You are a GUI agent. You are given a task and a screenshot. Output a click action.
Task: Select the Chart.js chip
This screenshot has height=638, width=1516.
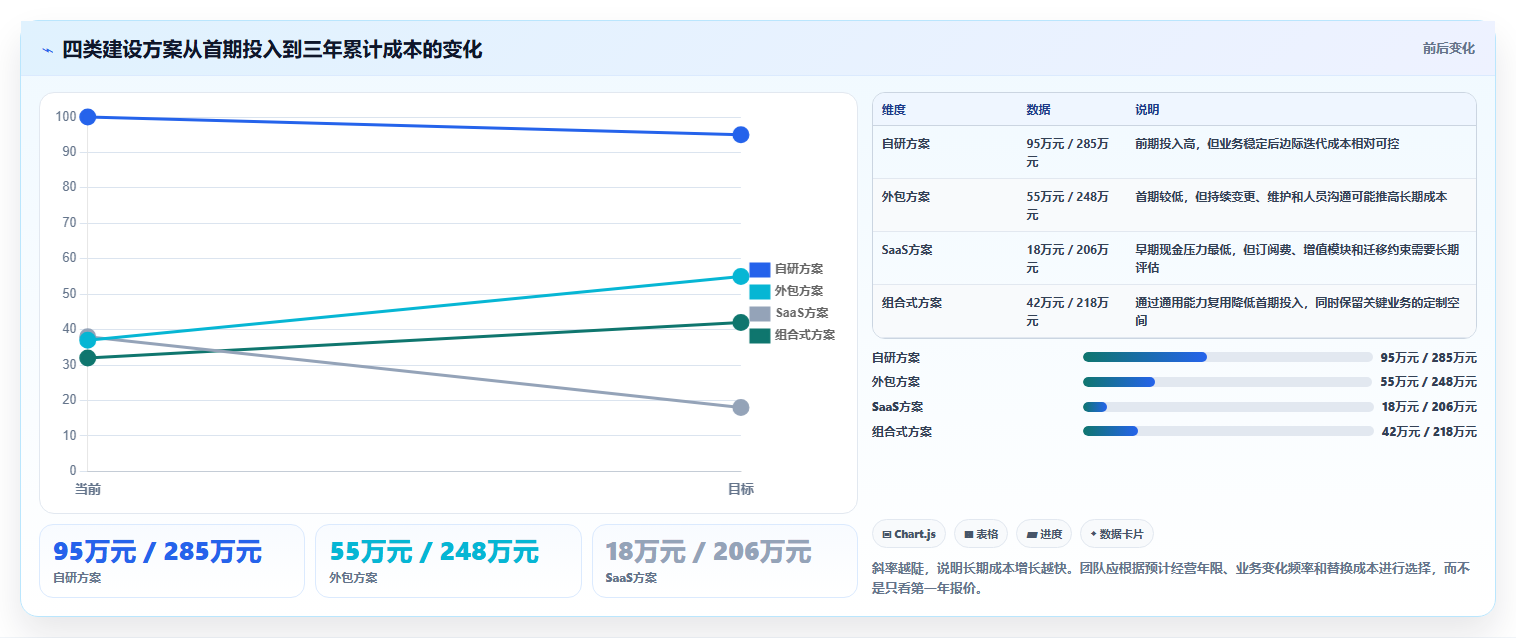[908, 534]
